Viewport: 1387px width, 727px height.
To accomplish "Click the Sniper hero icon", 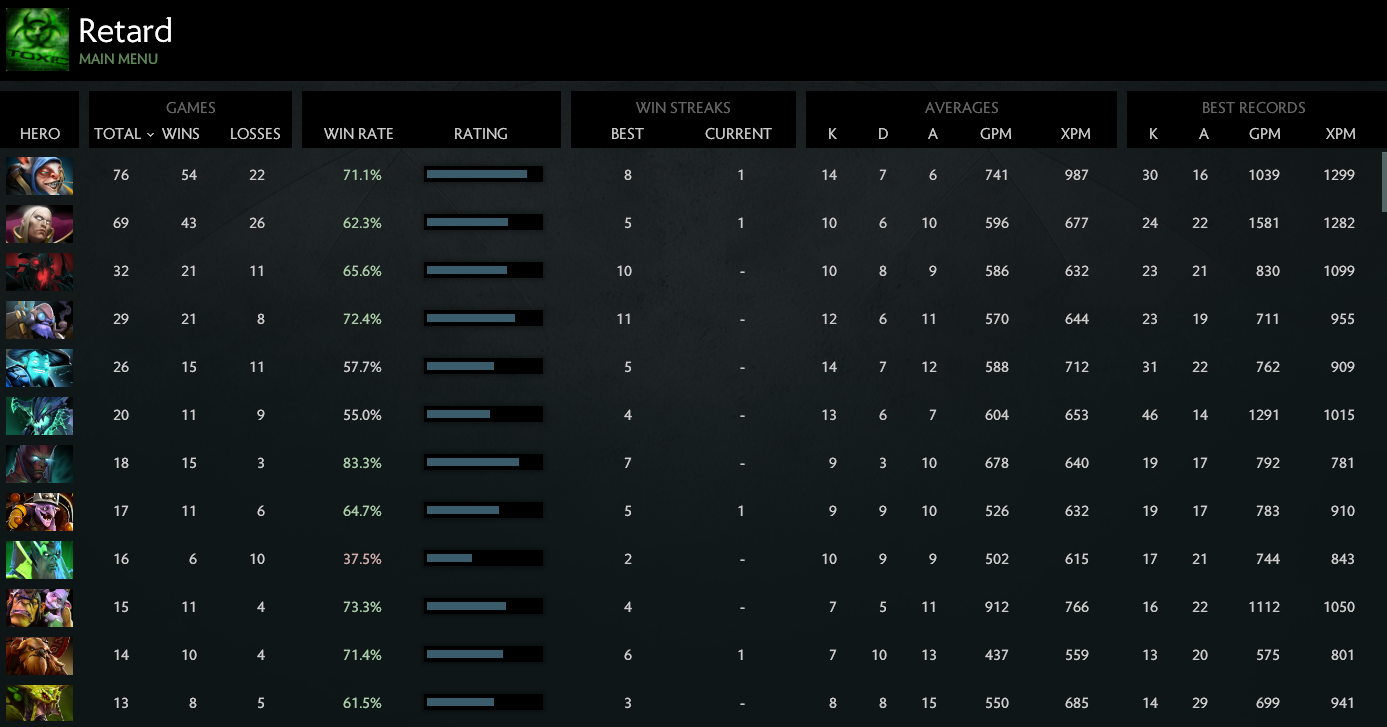I will click(x=39, y=655).
